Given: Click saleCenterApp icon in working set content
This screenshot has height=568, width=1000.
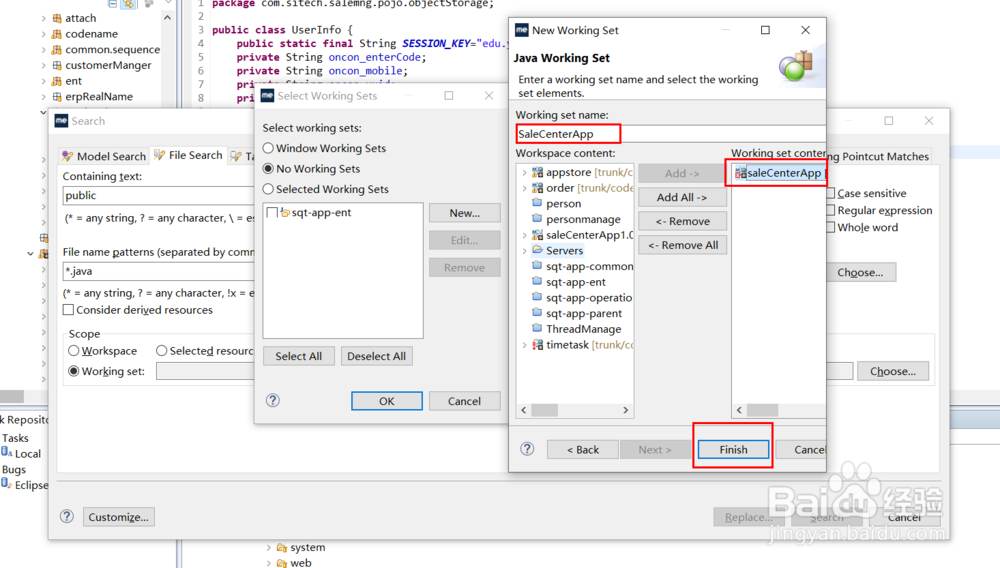Looking at the screenshot, I should pos(740,173).
